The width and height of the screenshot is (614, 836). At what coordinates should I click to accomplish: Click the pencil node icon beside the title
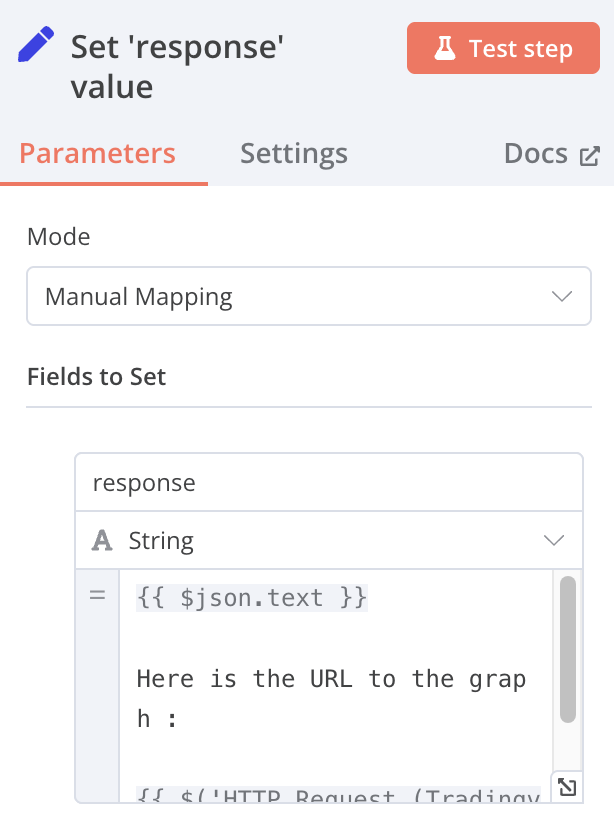(37, 46)
